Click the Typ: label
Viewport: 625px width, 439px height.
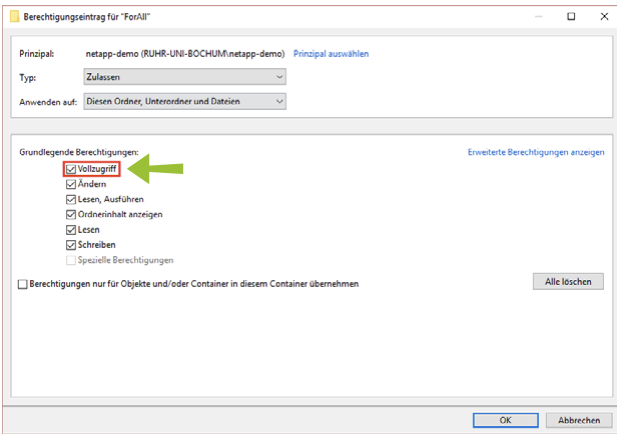28,78
